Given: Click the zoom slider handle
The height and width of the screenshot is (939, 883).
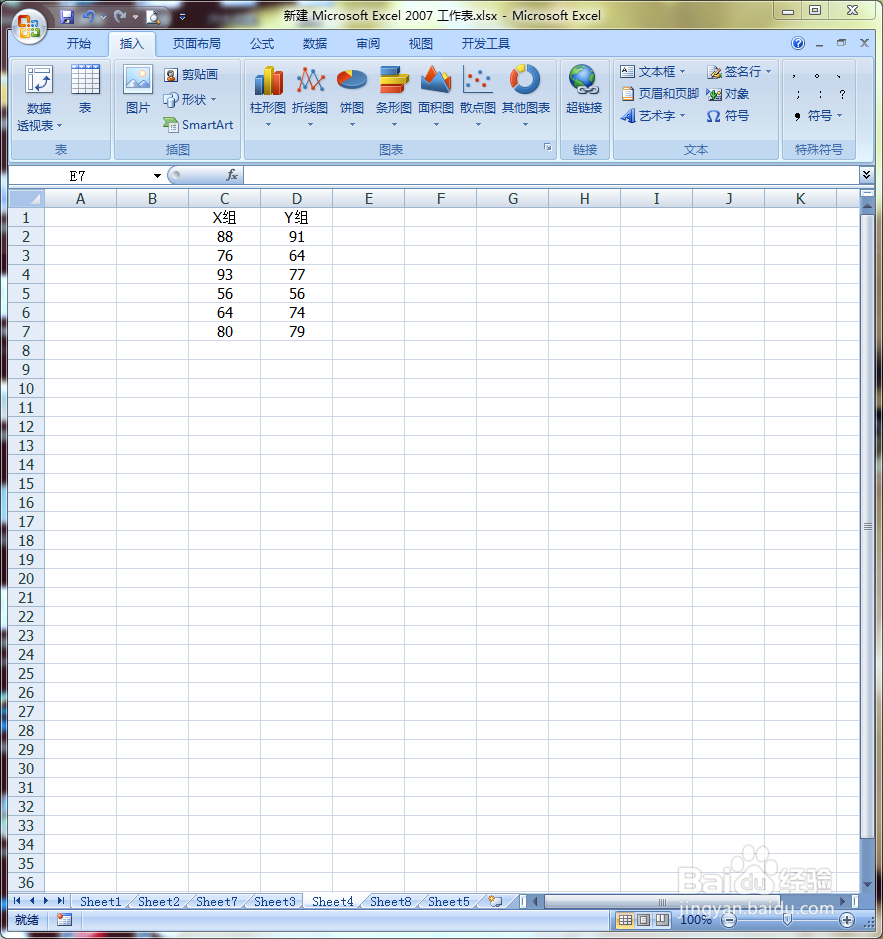Looking at the screenshot, I should pyautogui.click(x=787, y=920).
